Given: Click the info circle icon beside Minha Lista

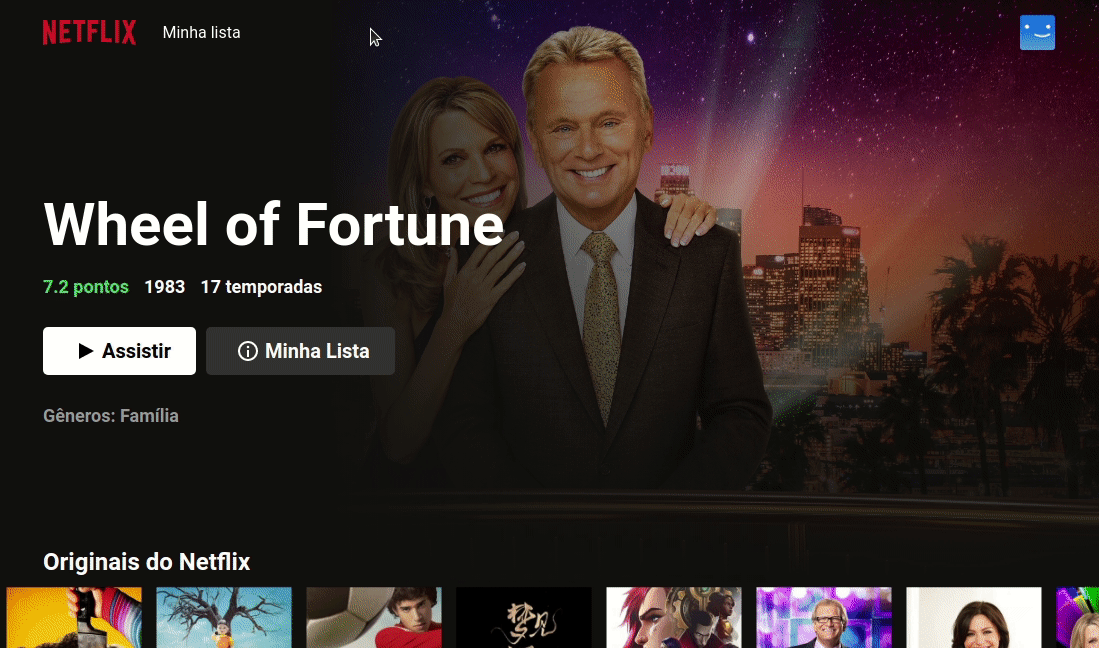Looking at the screenshot, I should [x=247, y=351].
